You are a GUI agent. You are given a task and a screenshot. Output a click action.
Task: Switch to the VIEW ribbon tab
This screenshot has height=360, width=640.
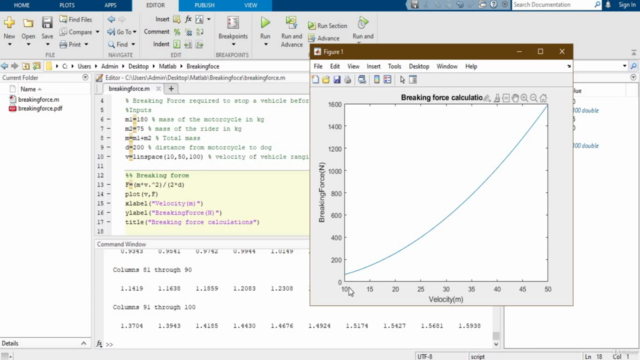[x=251, y=5]
